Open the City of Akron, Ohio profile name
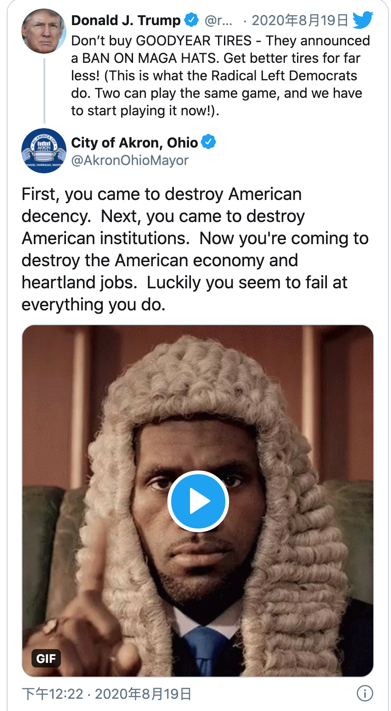Viewport: 391px width, 711px height. coord(135,143)
